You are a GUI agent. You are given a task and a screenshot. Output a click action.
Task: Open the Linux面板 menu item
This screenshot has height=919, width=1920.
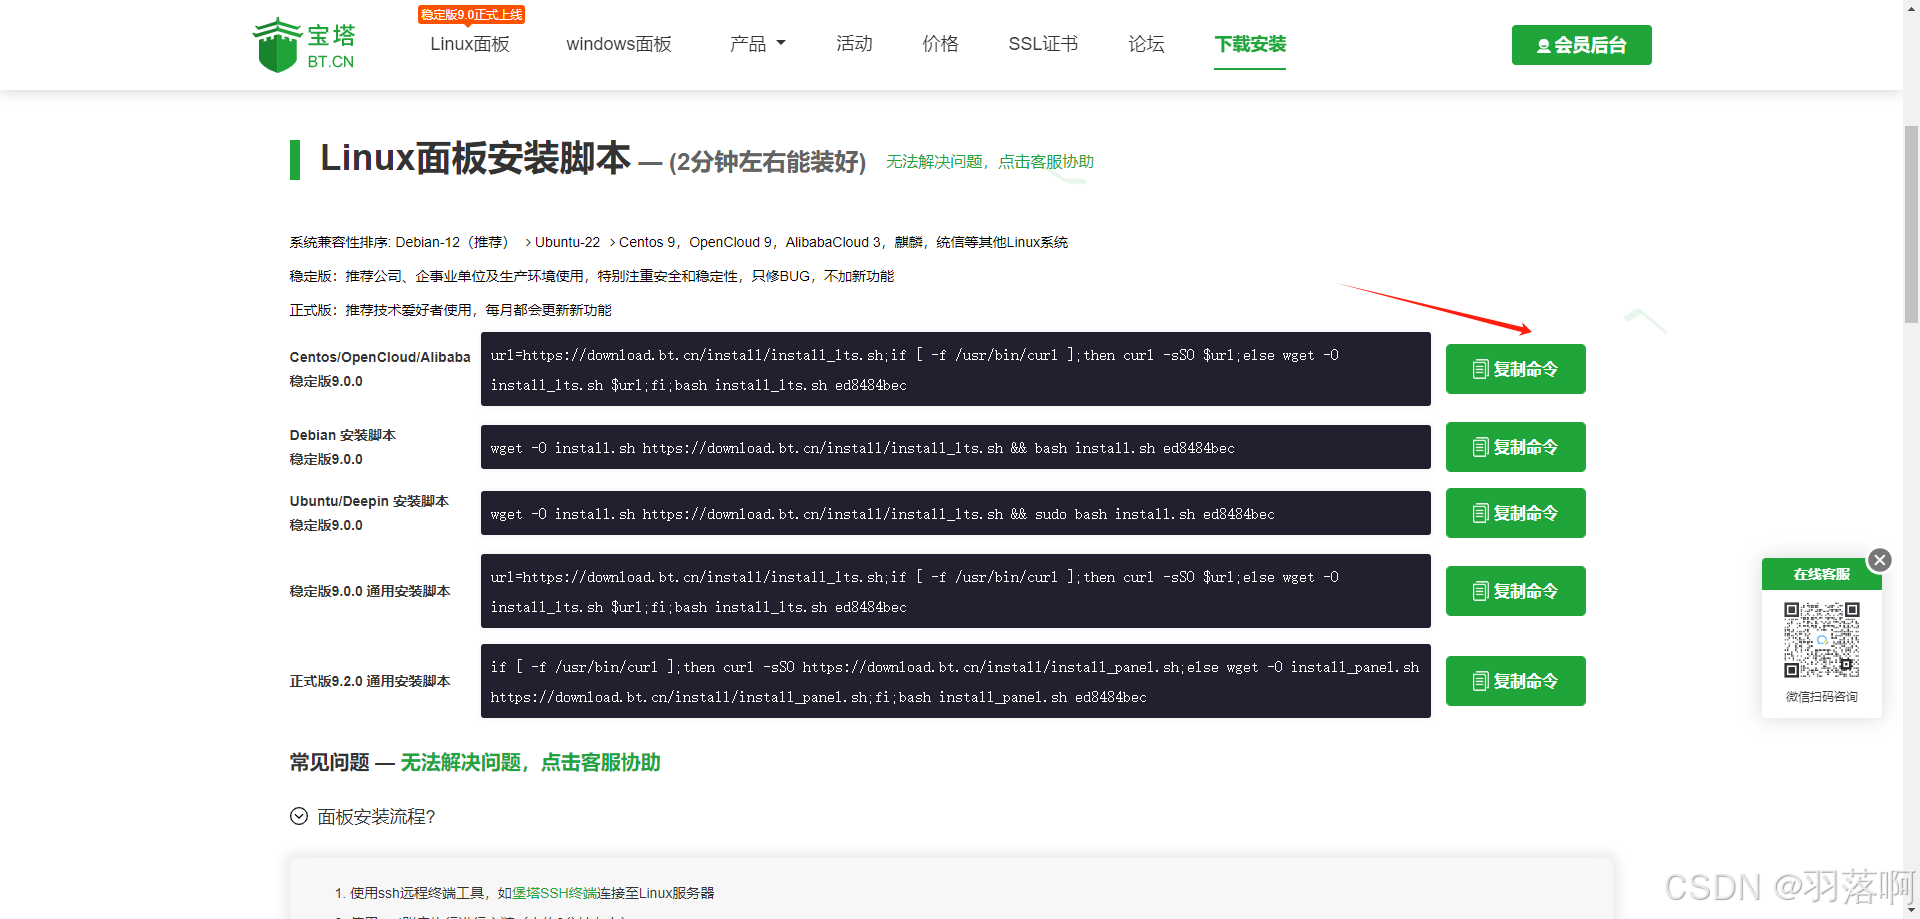(470, 44)
